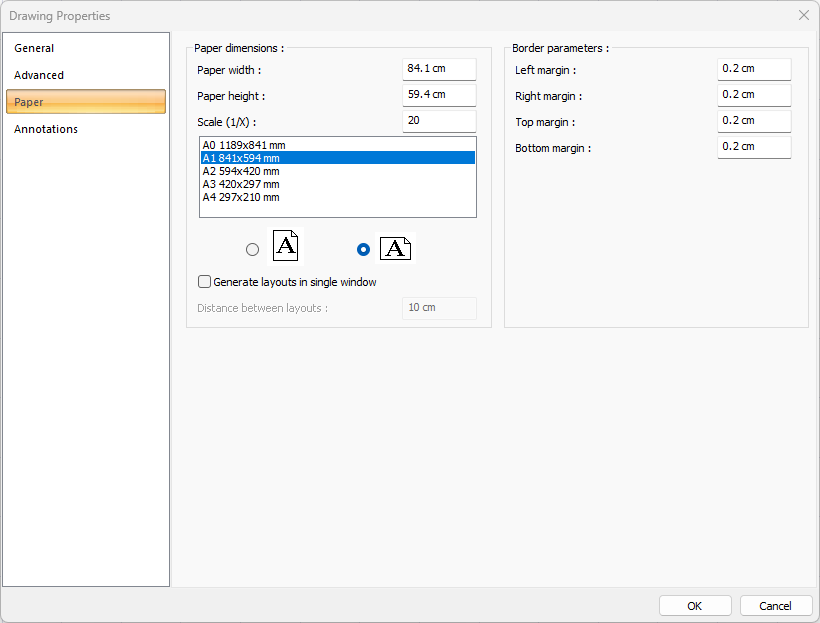Viewport: 820px width, 623px height.
Task: Click the portrait orientation page icon
Action: click(285, 247)
